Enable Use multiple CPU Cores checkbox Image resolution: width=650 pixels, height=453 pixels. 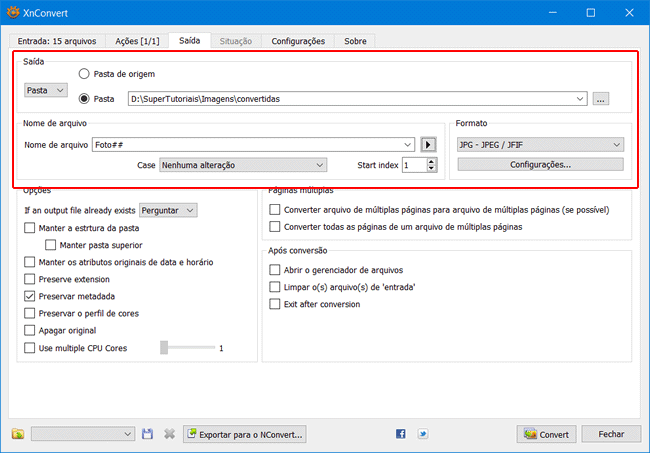[x=30, y=347]
